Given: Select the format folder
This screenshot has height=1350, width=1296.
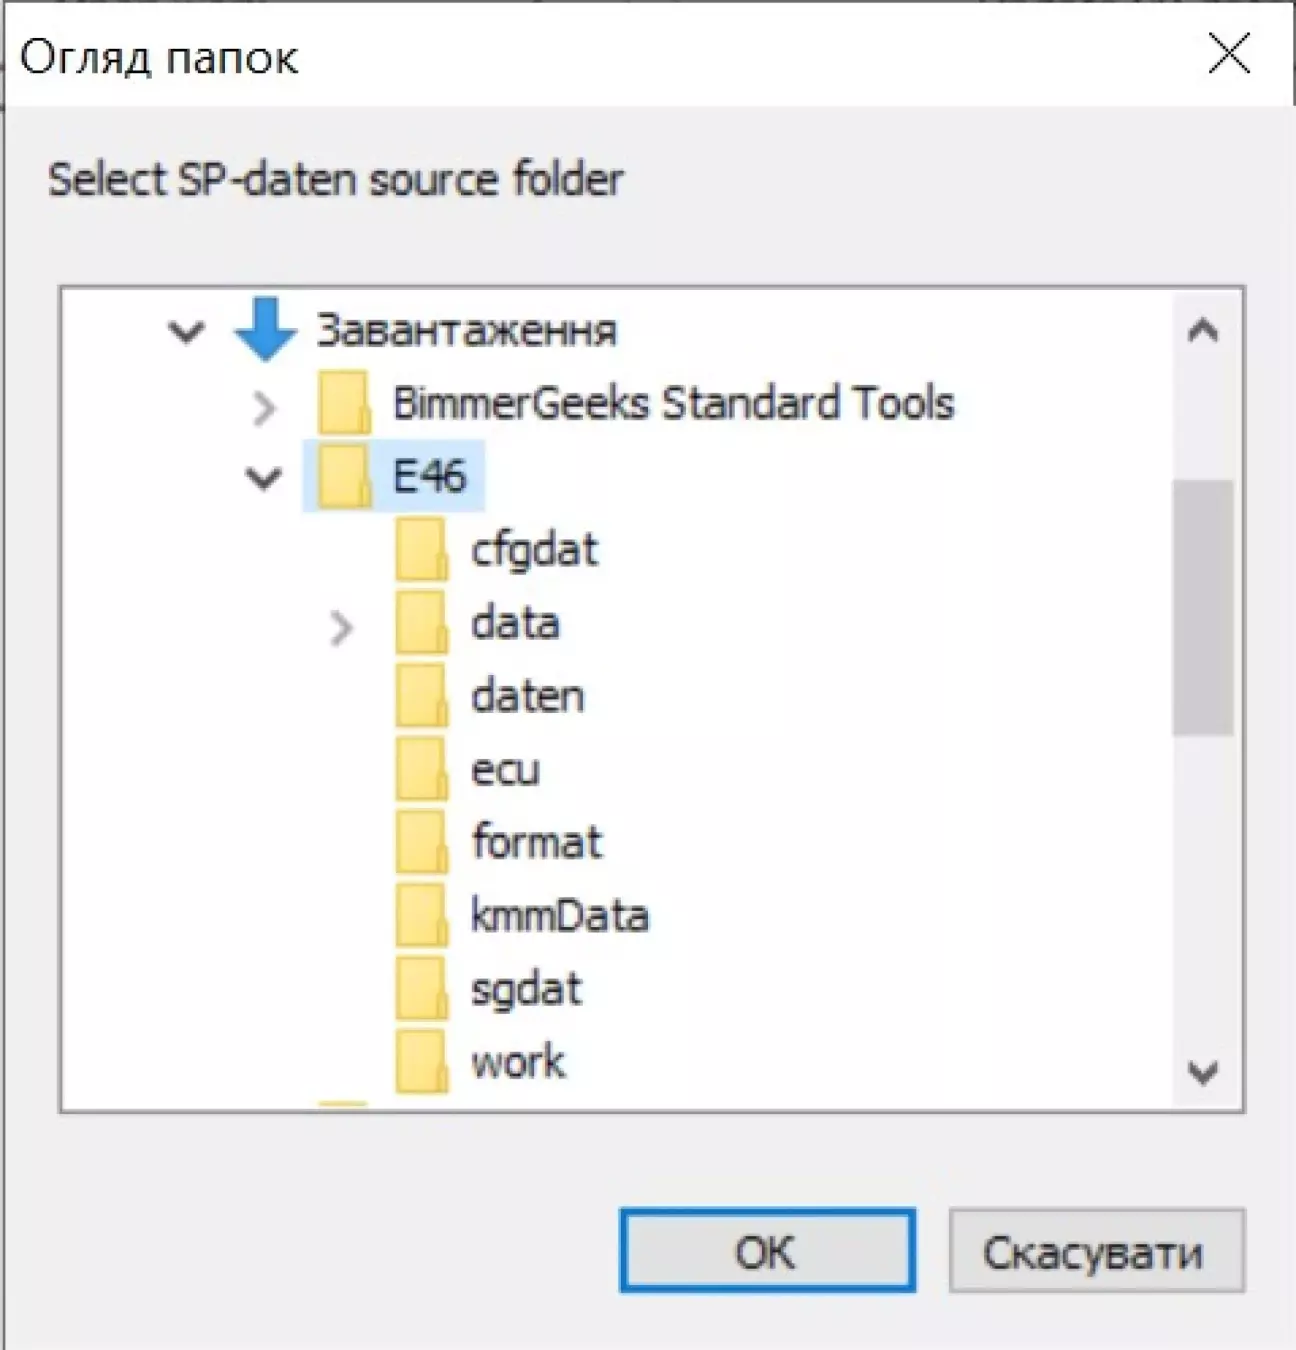Looking at the screenshot, I should click(537, 842).
